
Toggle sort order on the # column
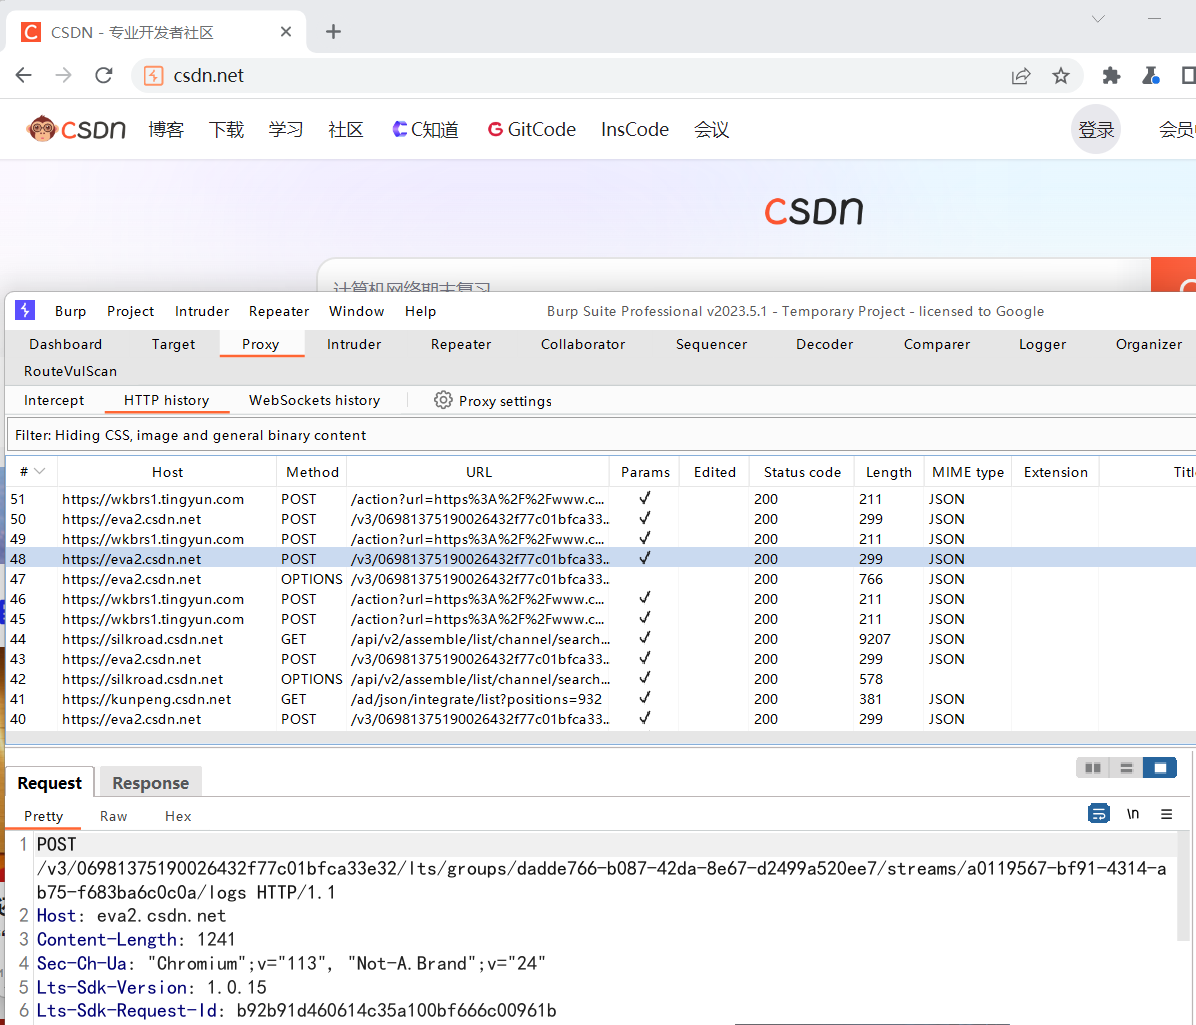[32, 472]
